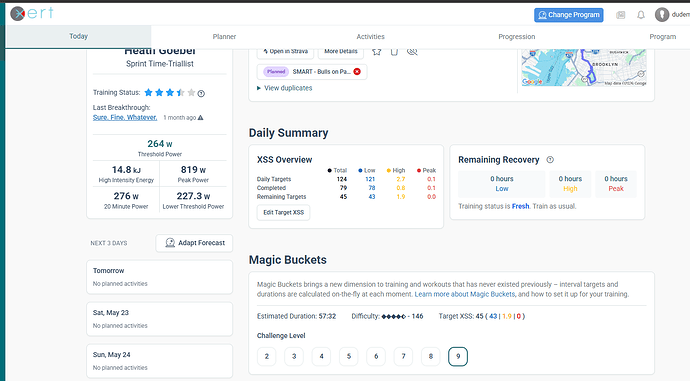Click the 227.3 W Lower Threshold Power value
The width and height of the screenshot is (690, 381).
point(193,196)
